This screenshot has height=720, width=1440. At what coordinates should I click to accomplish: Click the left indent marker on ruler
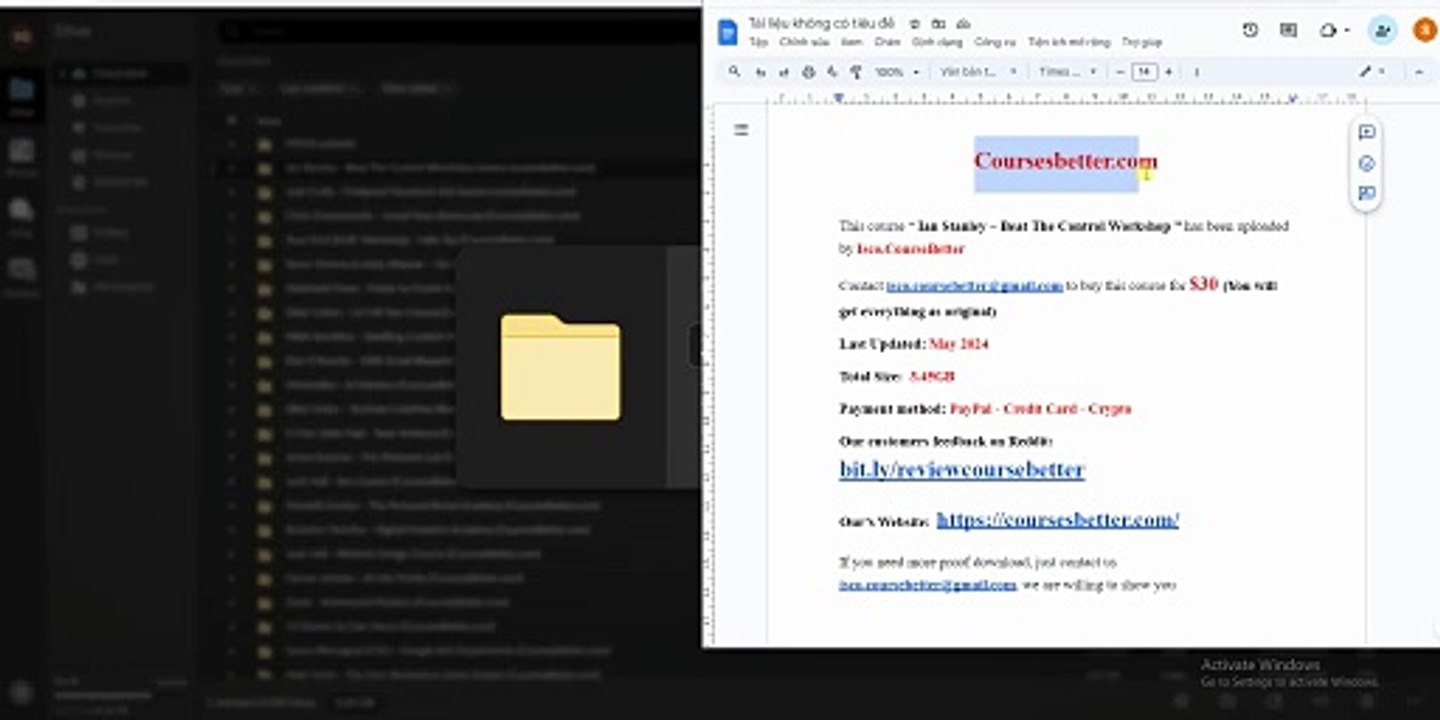[x=838, y=98]
